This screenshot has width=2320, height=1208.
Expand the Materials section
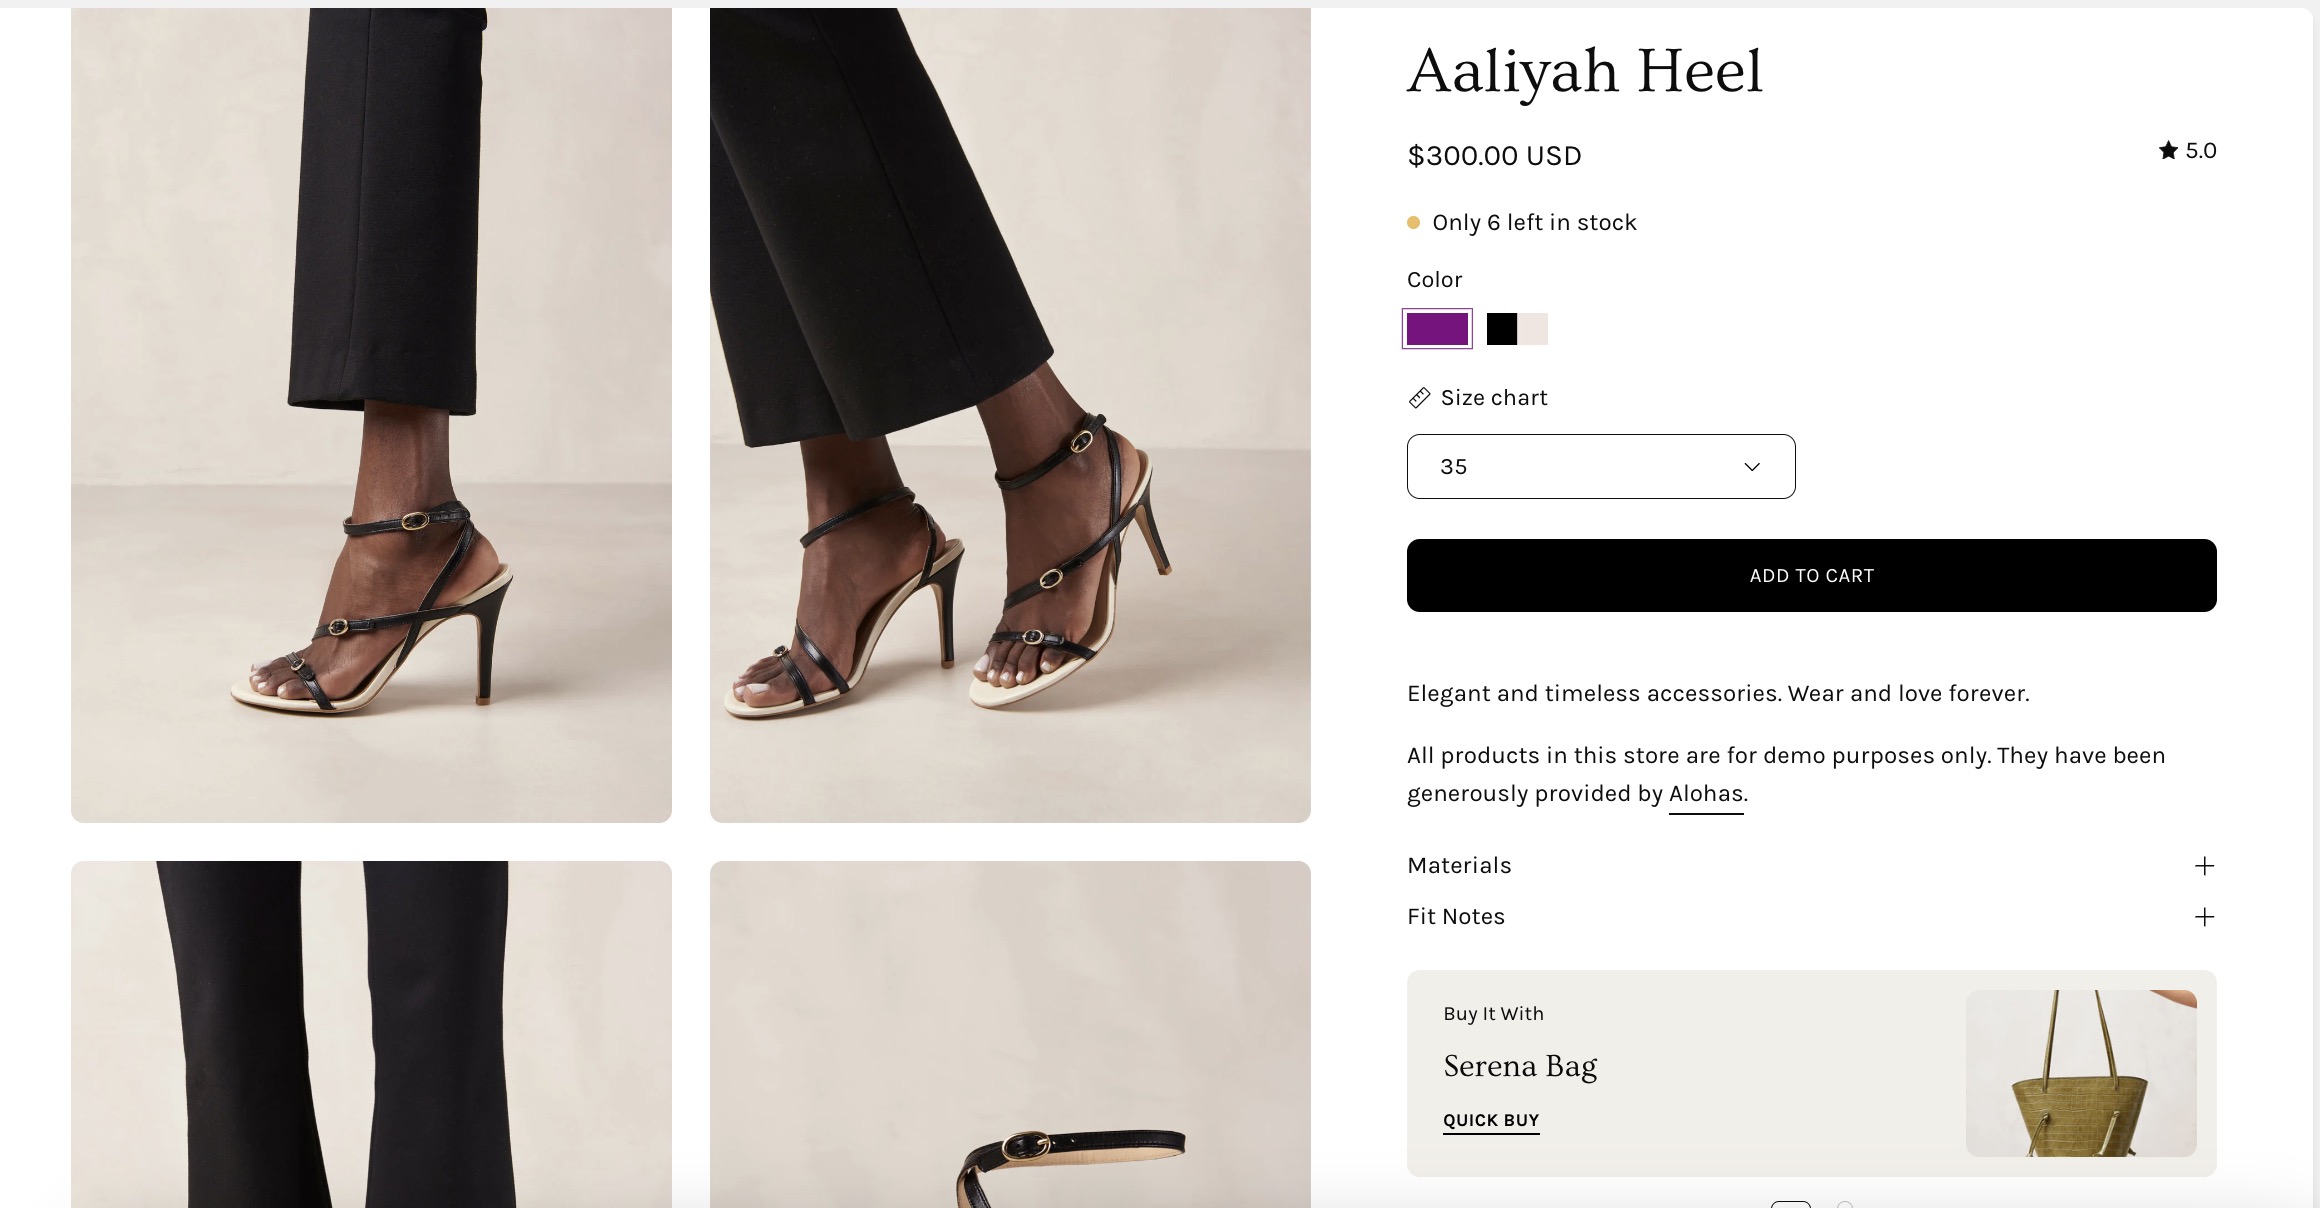1460,866
